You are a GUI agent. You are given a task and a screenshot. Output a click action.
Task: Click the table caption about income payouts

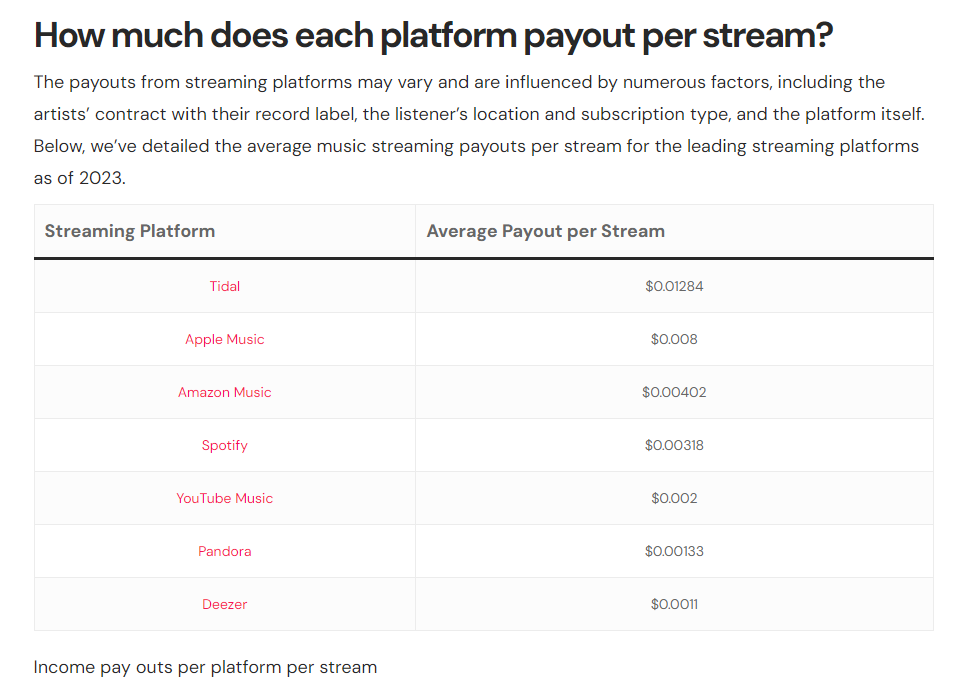pyautogui.click(x=205, y=667)
